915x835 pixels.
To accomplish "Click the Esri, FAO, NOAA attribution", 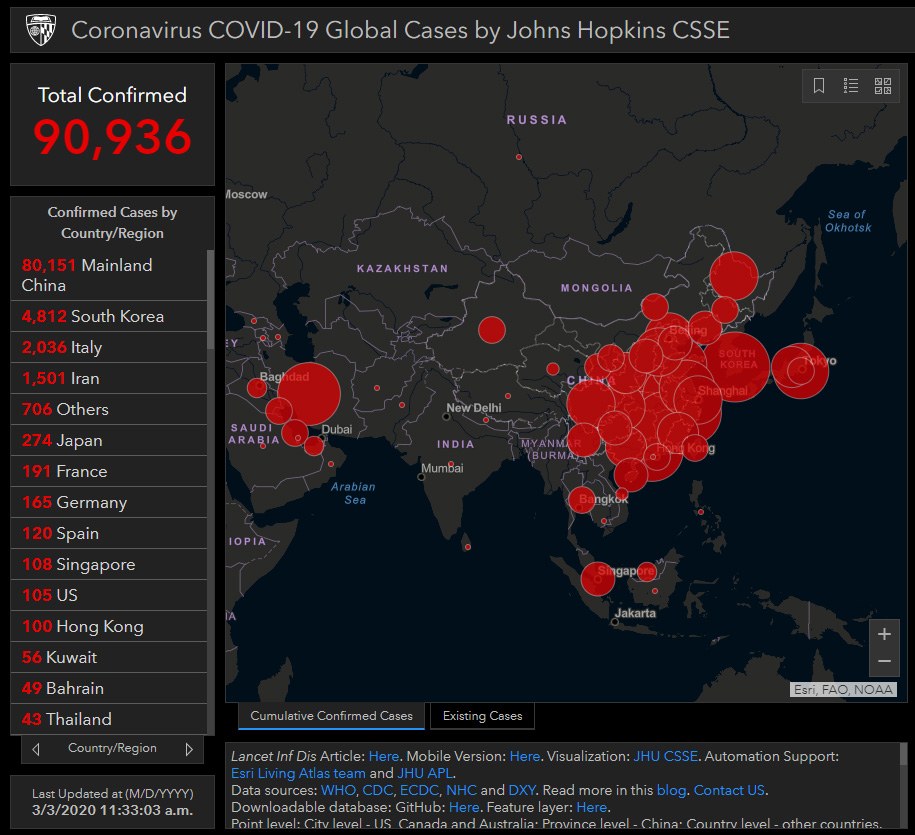I will click(843, 690).
